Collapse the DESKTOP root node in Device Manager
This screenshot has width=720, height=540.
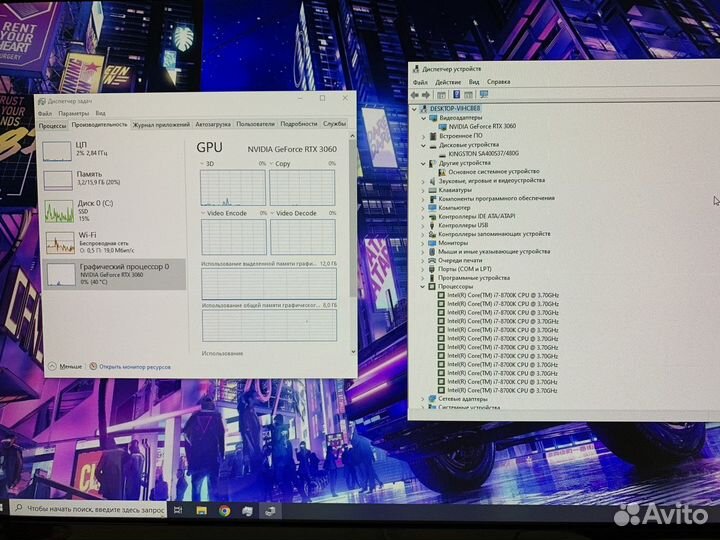(415, 109)
